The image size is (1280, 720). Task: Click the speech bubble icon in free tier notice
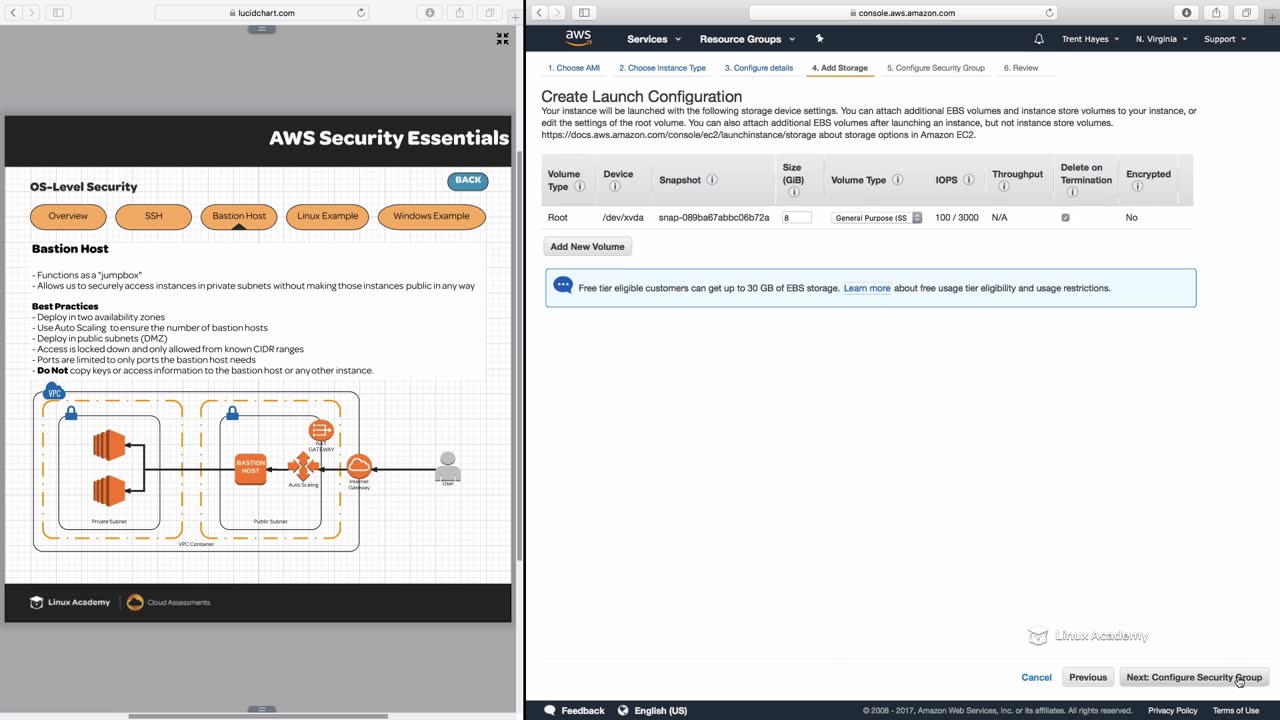point(563,287)
